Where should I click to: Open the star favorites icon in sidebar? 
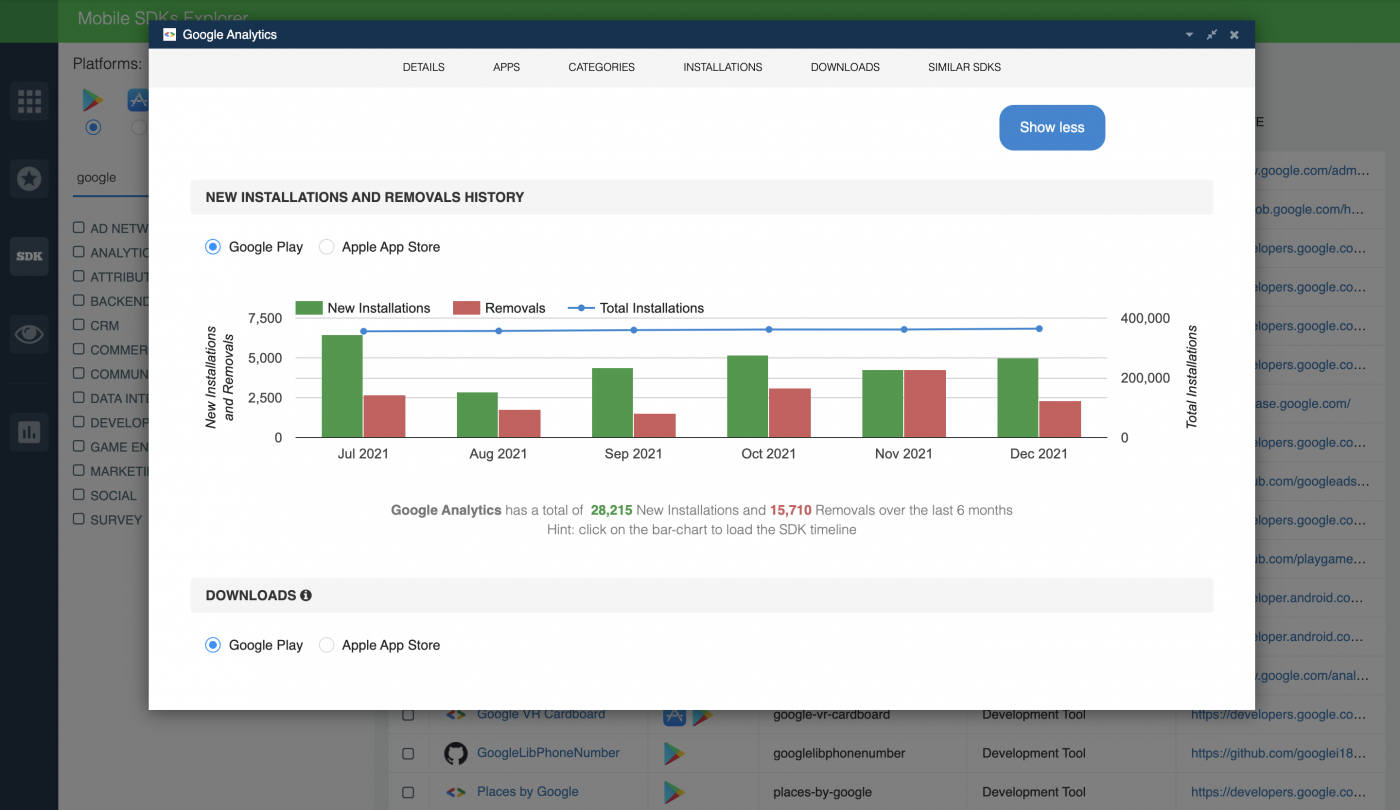pos(29,178)
